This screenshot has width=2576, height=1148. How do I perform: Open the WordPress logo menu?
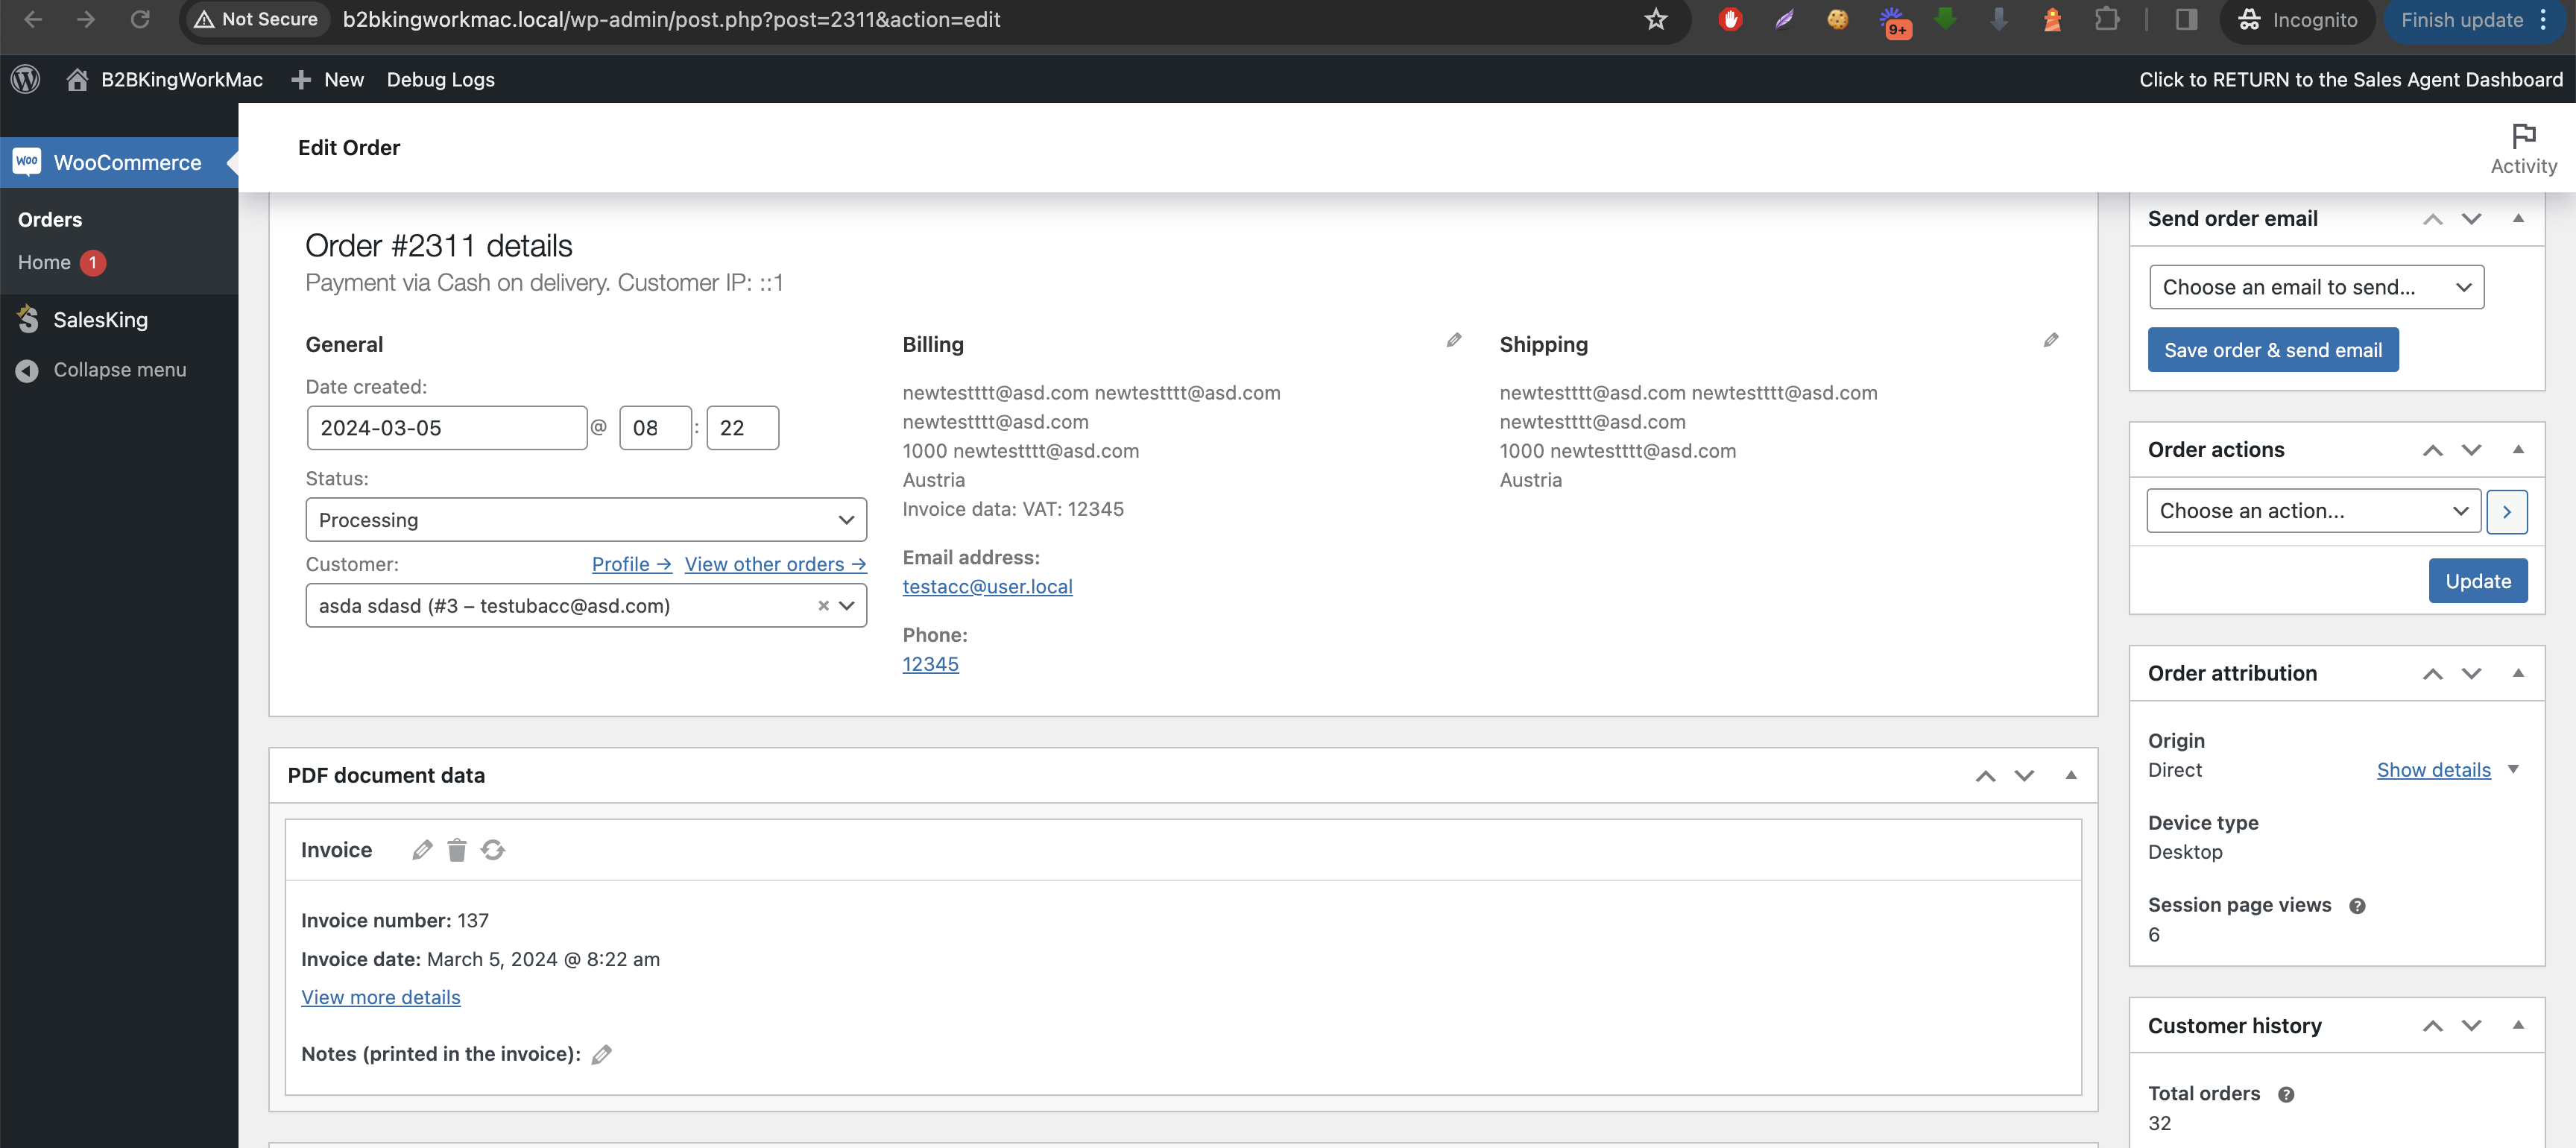pyautogui.click(x=26, y=79)
